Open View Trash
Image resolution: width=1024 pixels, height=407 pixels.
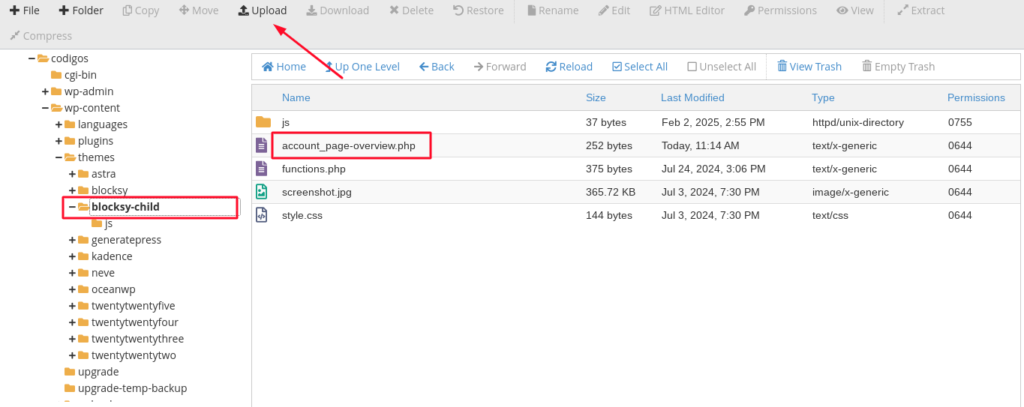pos(809,67)
